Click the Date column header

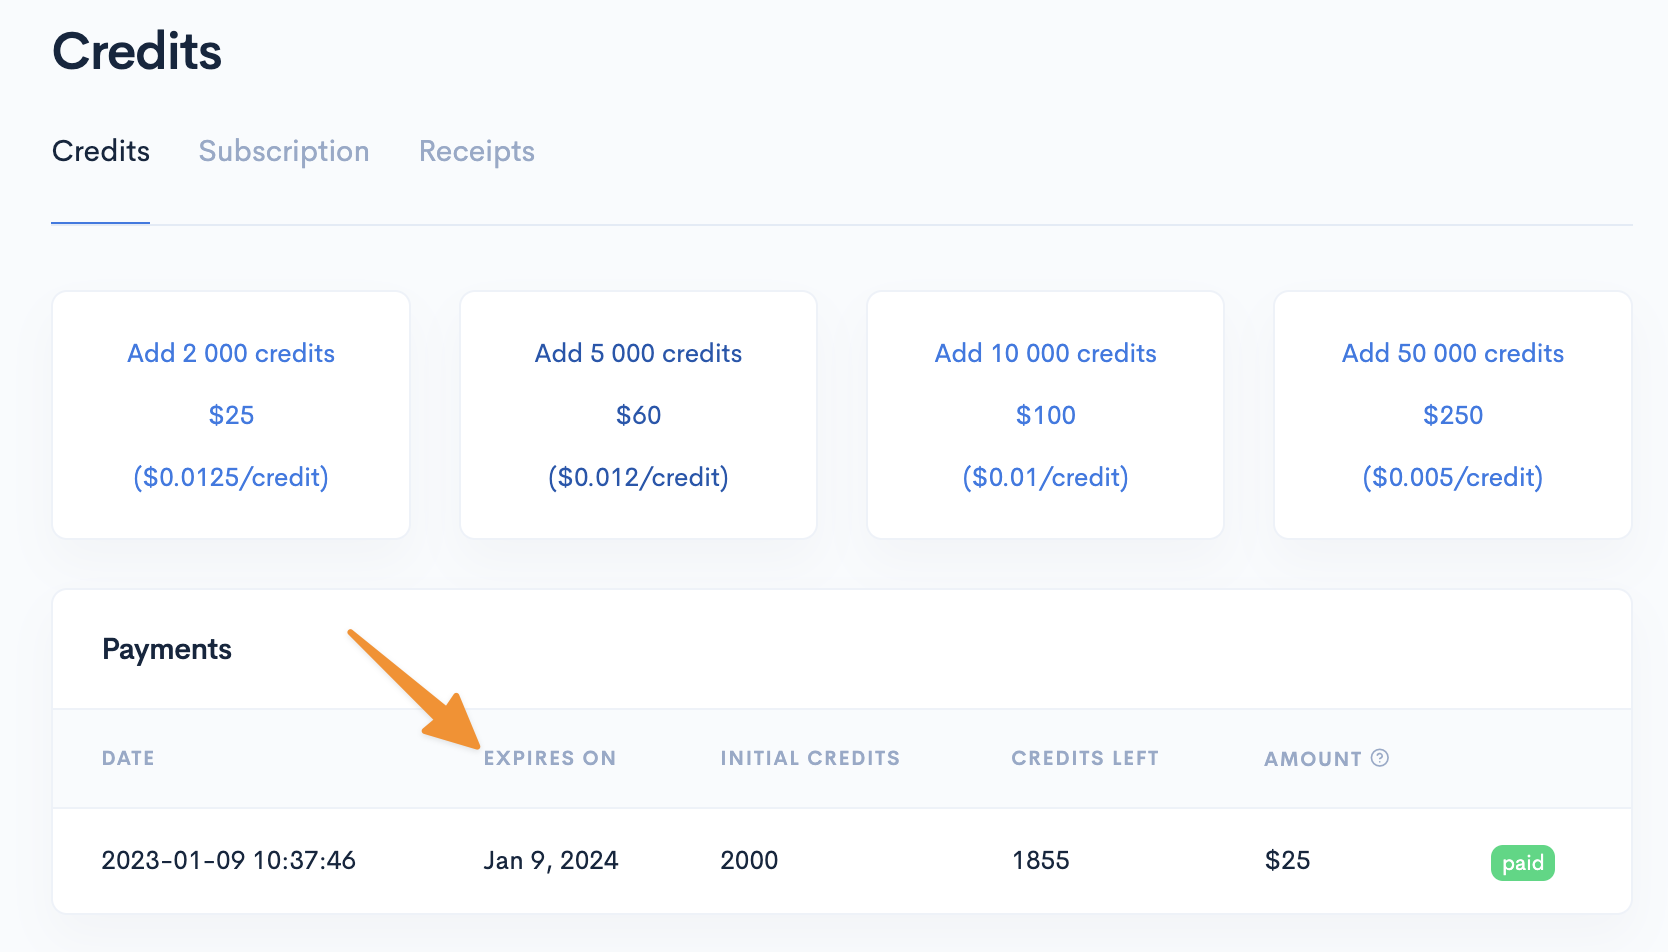pos(128,758)
